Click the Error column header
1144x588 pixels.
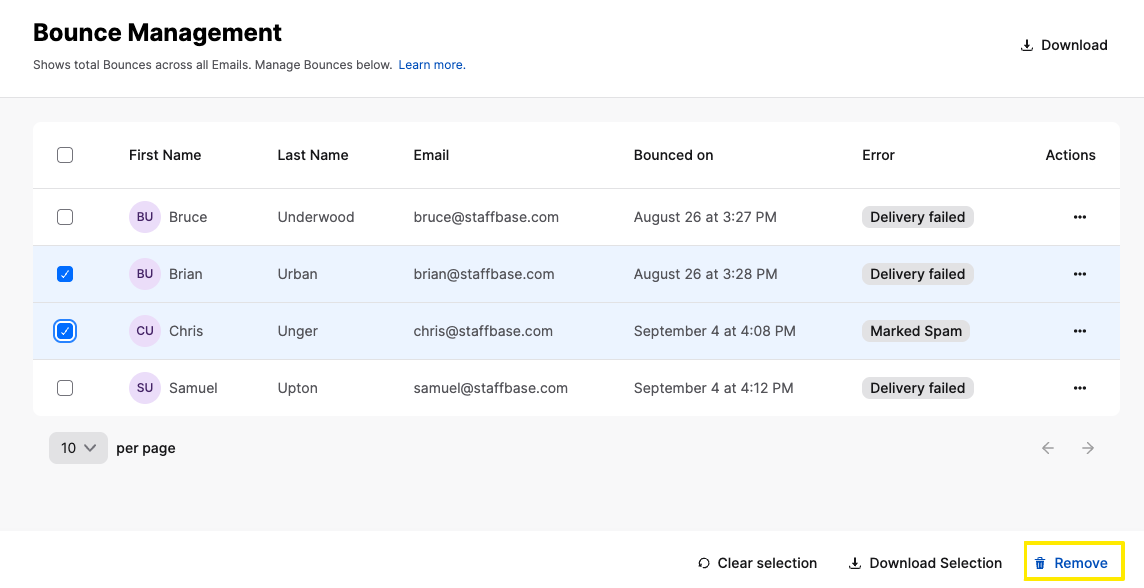click(878, 155)
